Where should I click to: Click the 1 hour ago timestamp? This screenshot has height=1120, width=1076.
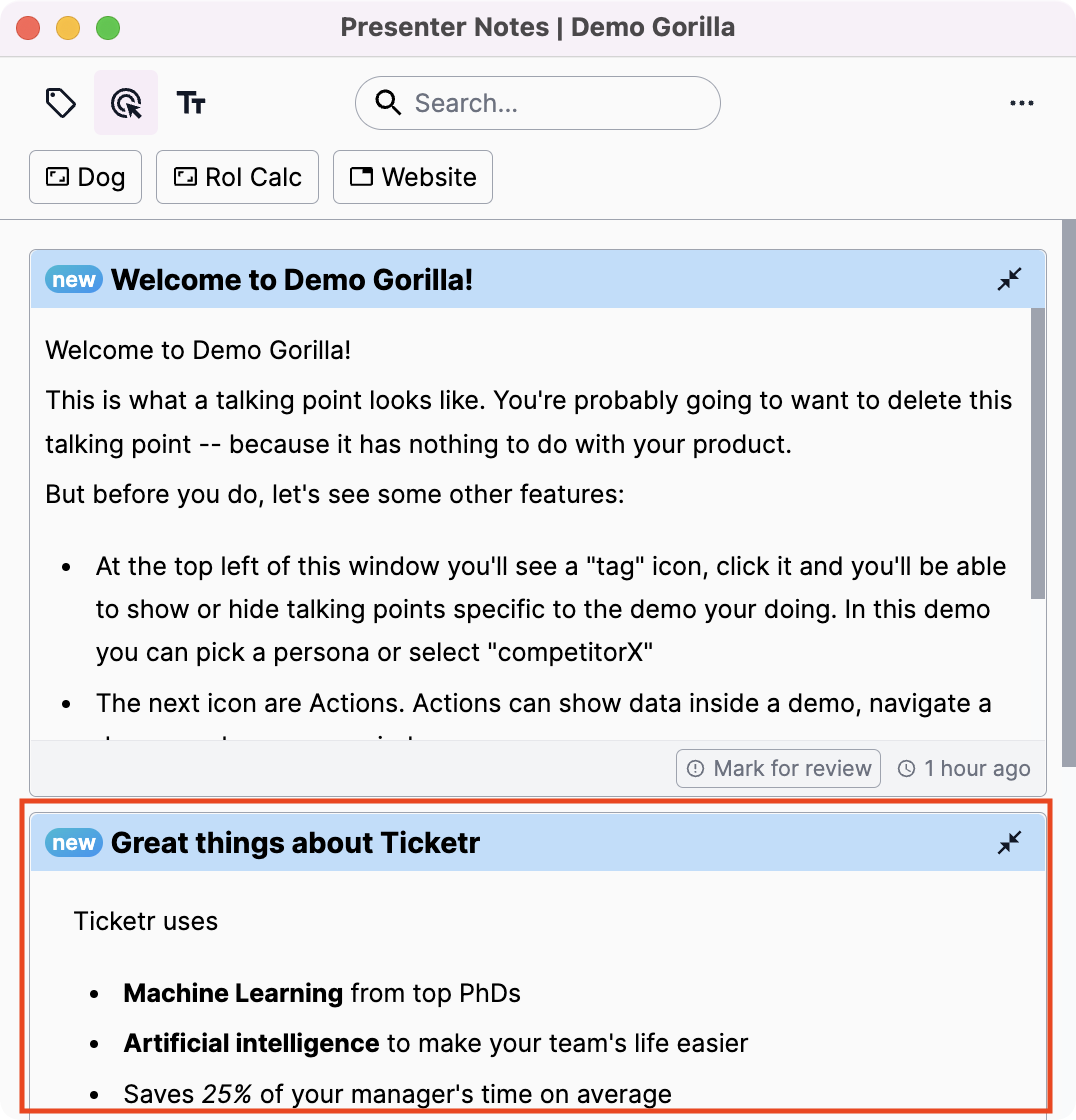pos(964,768)
